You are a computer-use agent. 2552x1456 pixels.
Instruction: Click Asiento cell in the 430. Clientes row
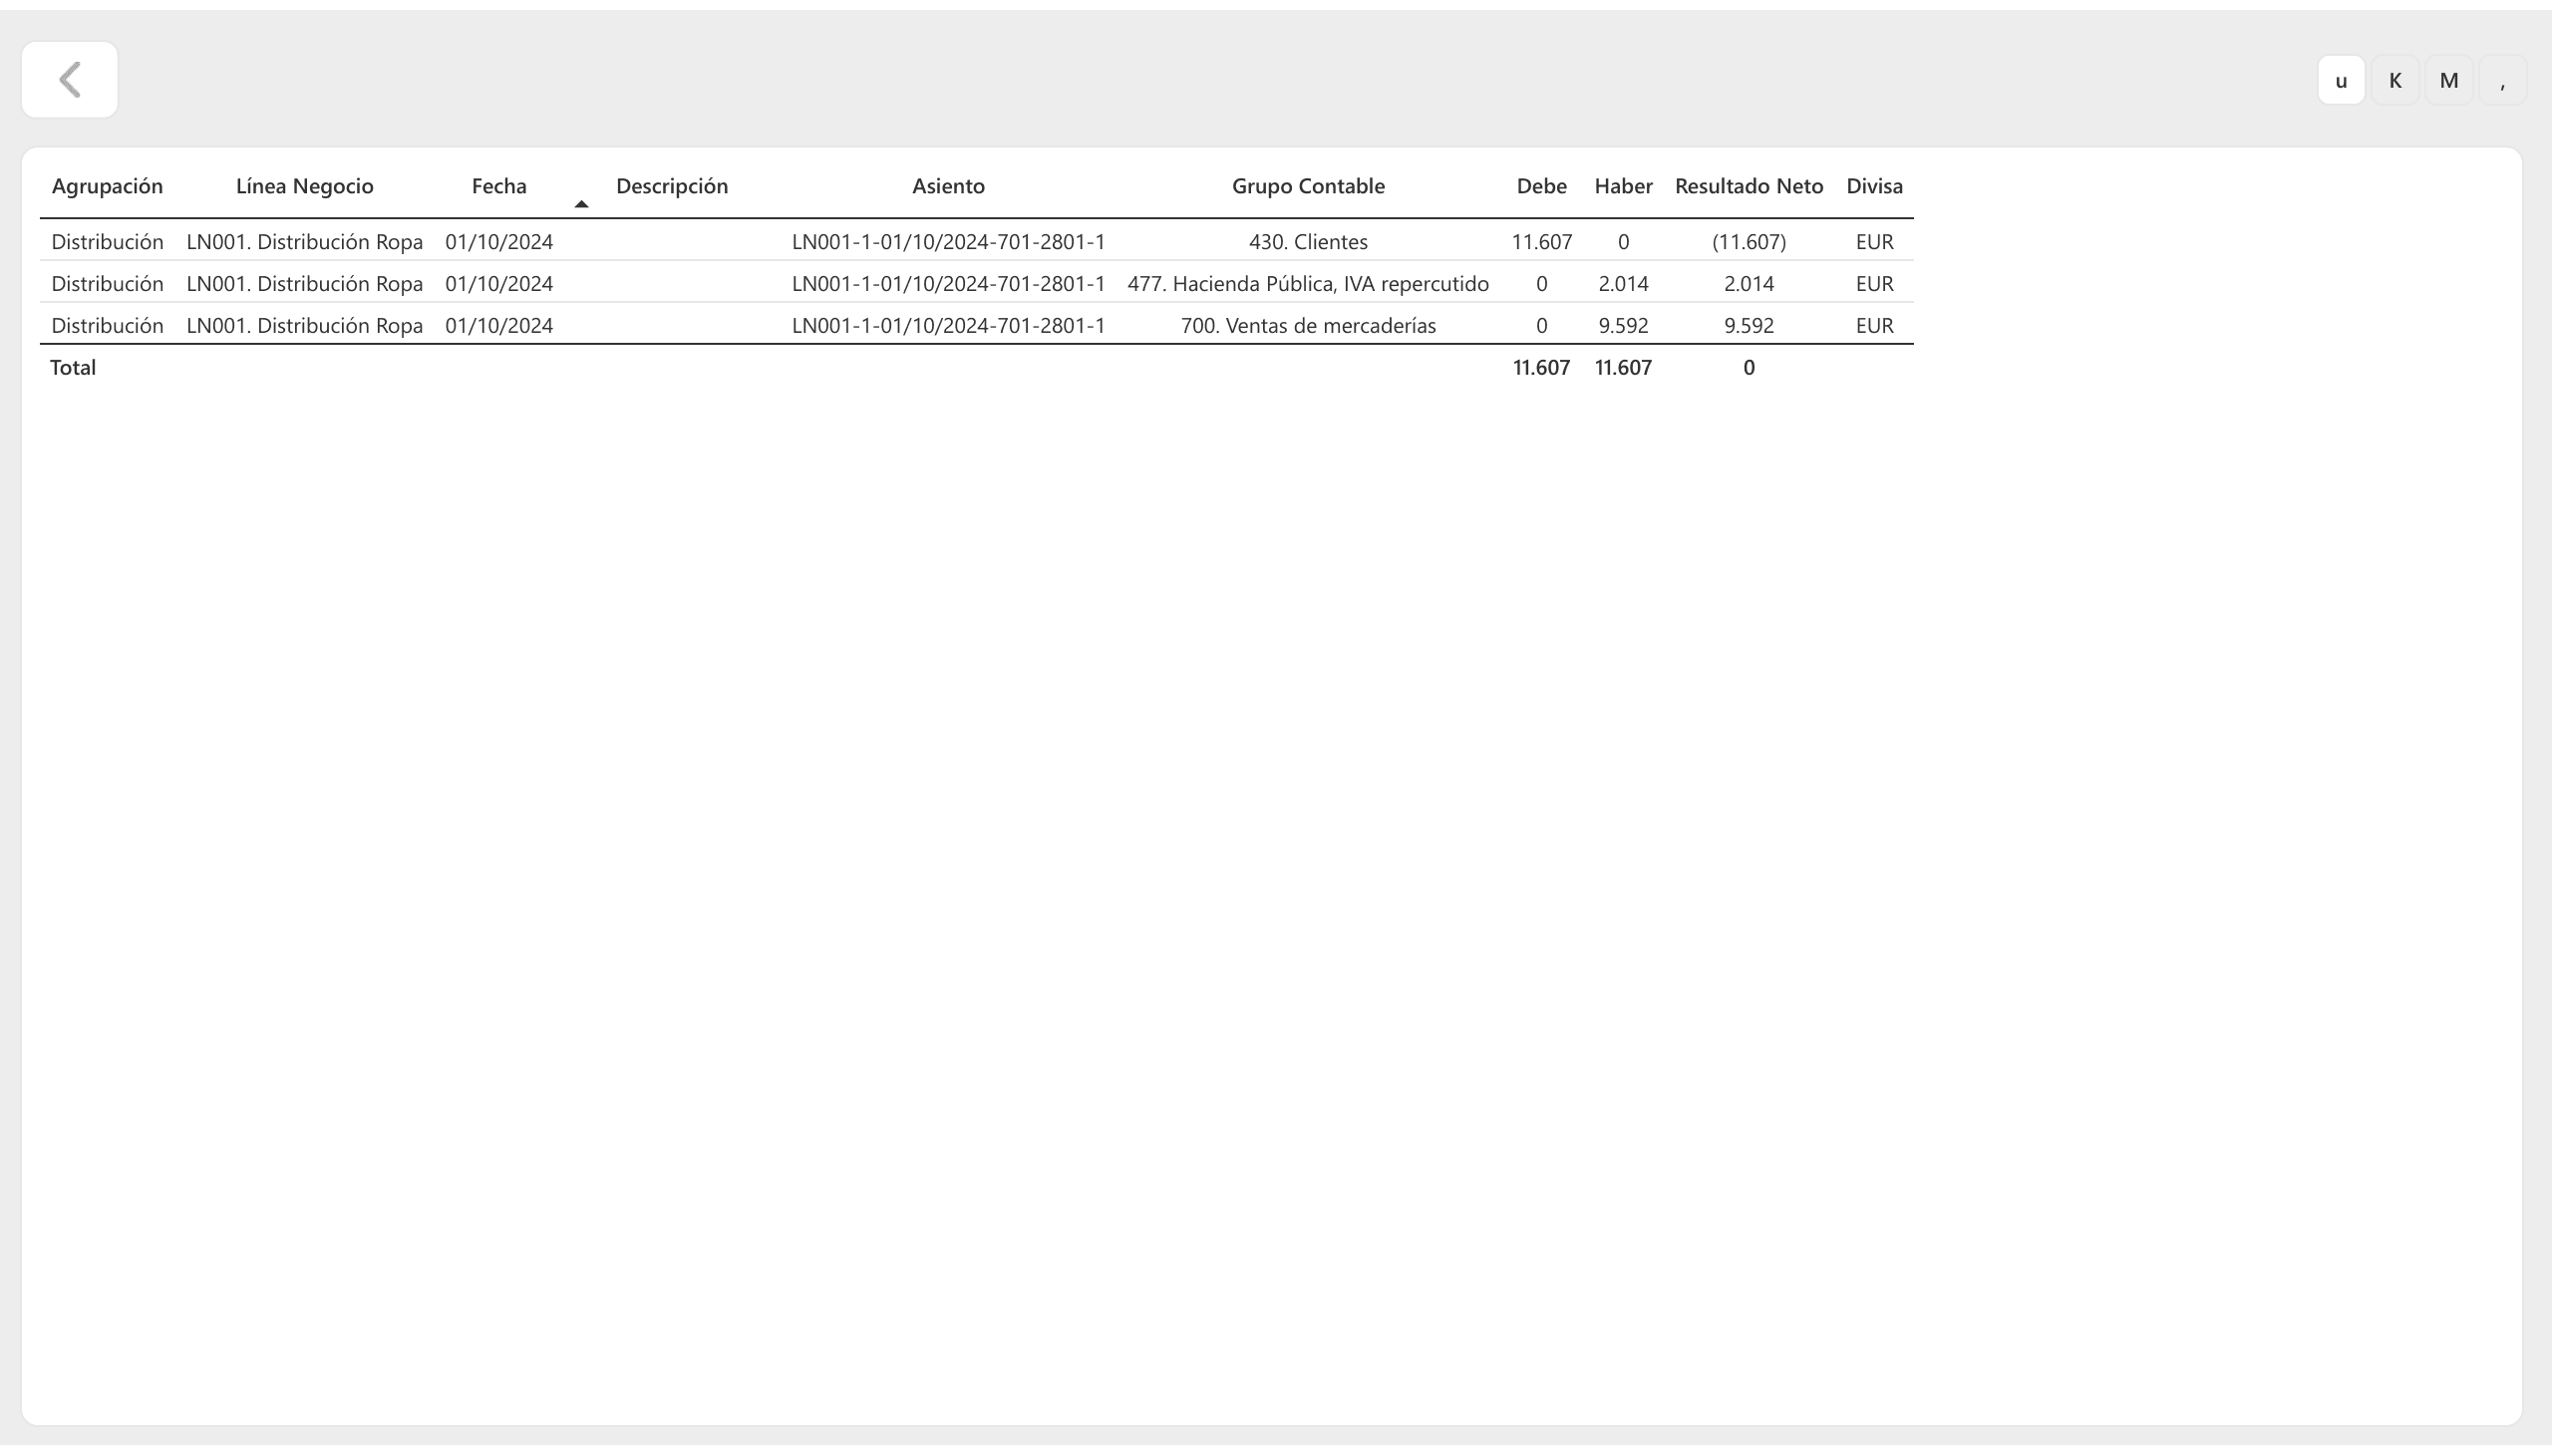tap(948, 242)
